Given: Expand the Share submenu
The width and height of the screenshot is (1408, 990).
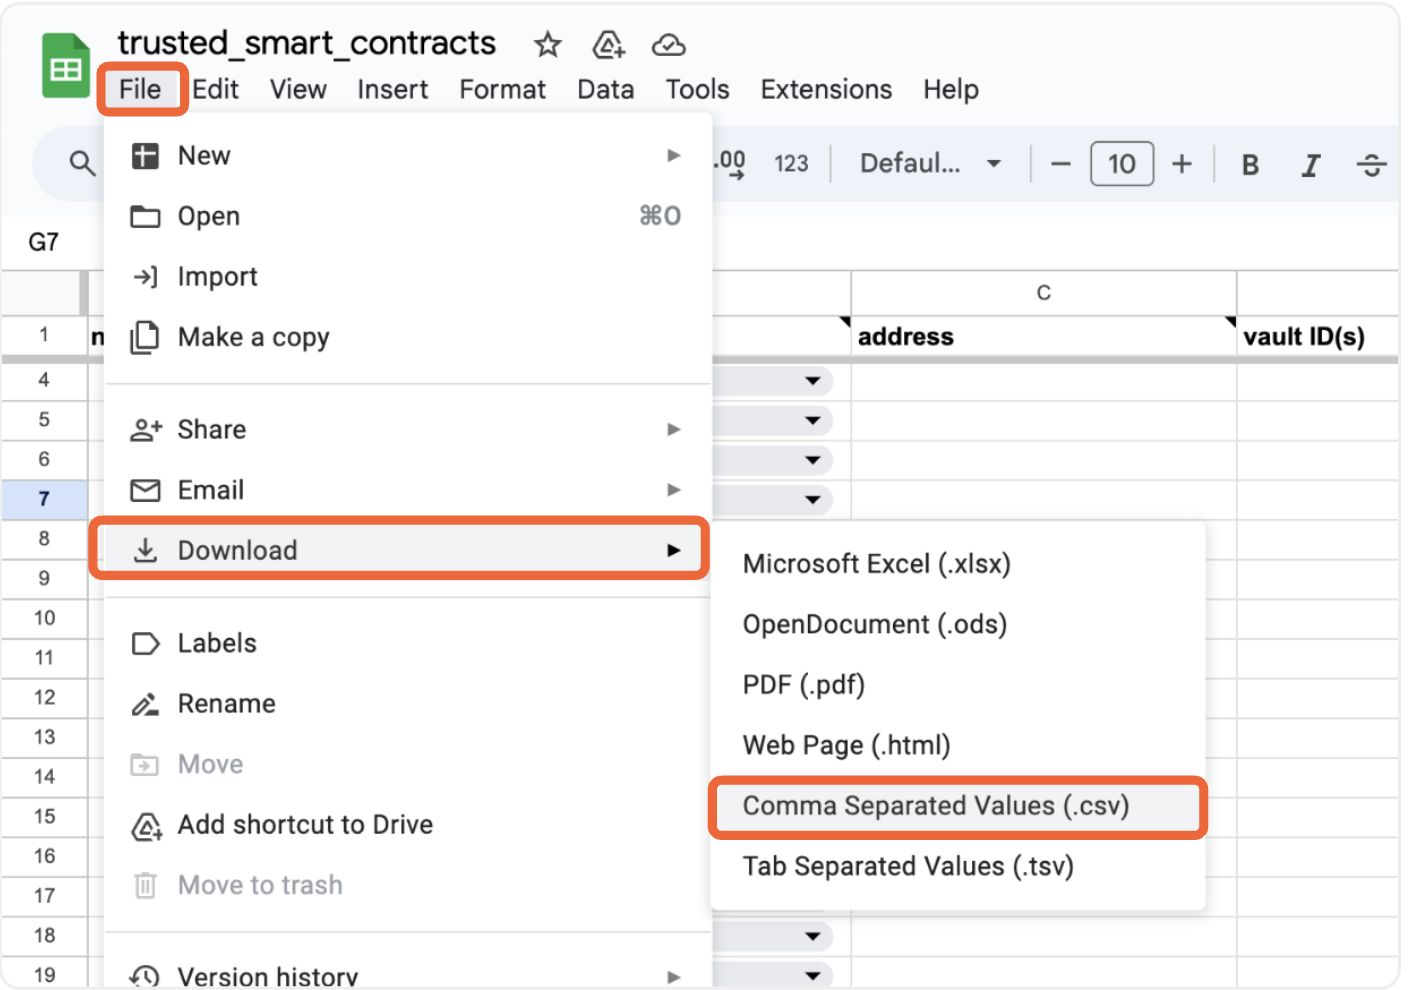Looking at the screenshot, I should pyautogui.click(x=408, y=429).
